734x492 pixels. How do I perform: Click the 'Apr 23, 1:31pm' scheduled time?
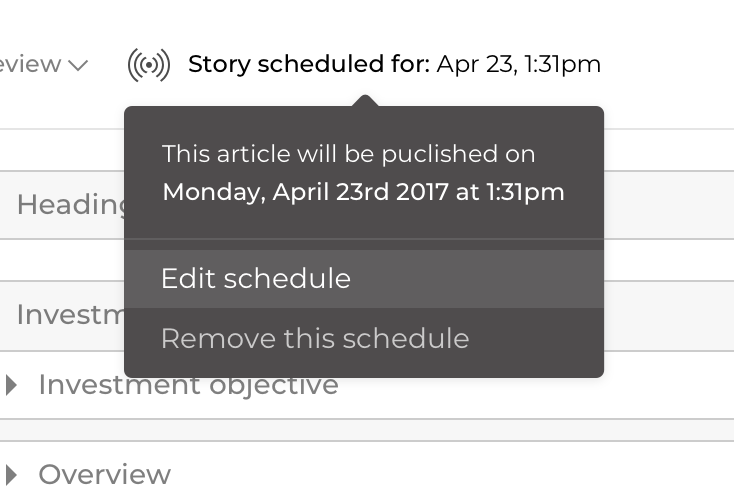point(519,65)
